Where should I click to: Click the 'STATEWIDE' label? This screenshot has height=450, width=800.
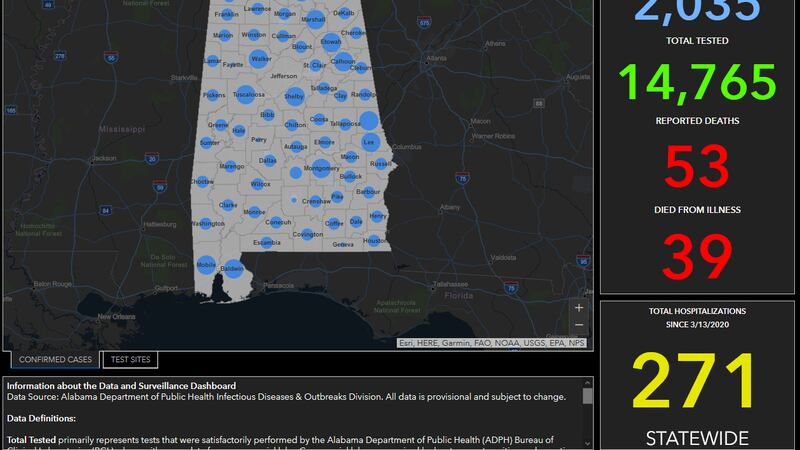[697, 438]
